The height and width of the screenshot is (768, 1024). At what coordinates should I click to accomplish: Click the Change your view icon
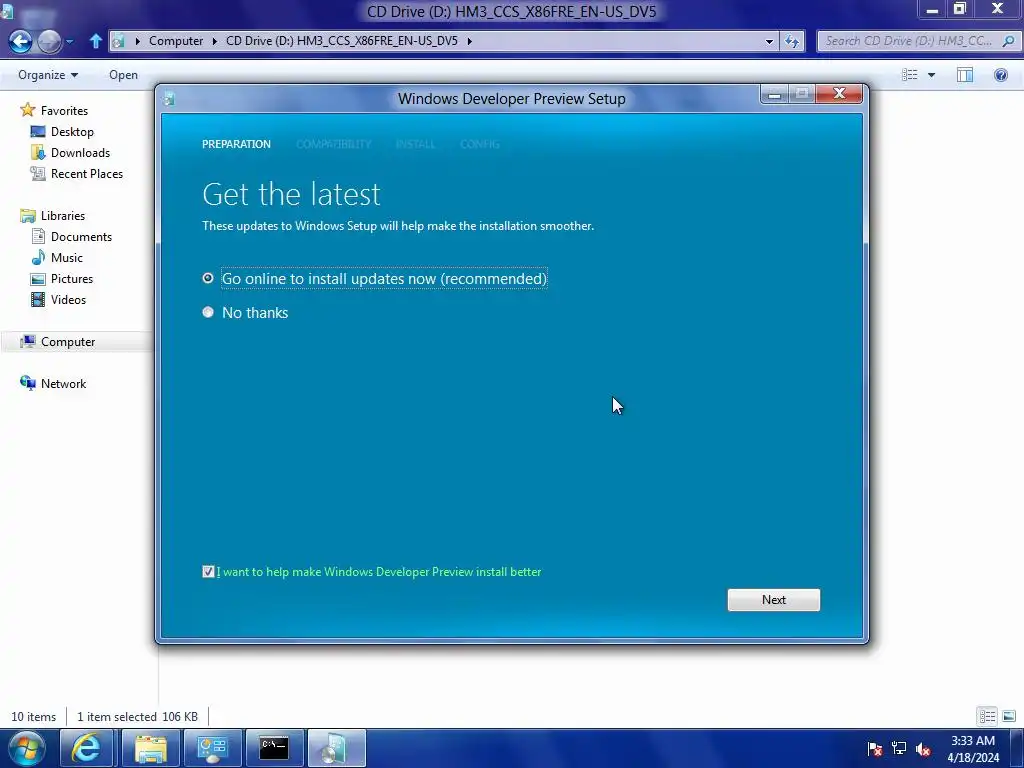910,75
